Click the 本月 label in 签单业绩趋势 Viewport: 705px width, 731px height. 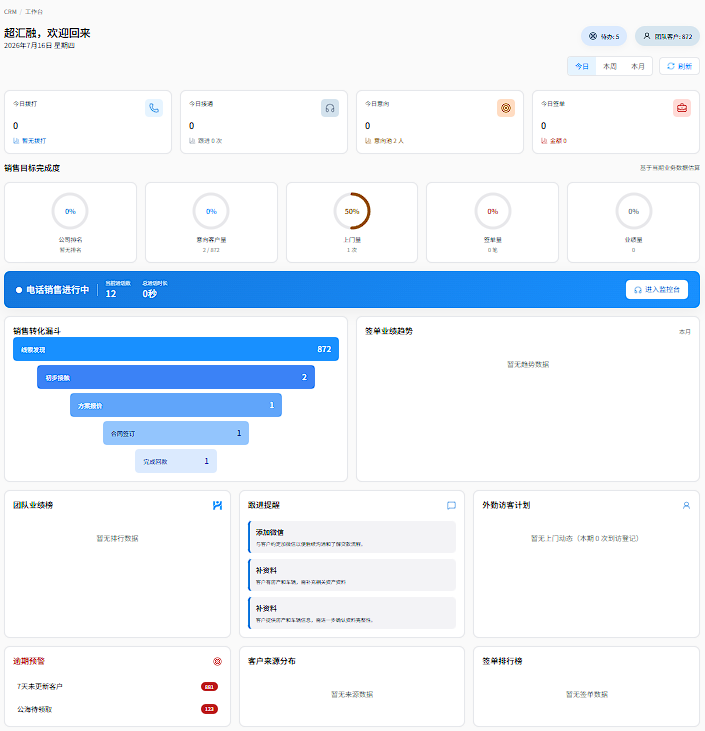click(x=685, y=332)
